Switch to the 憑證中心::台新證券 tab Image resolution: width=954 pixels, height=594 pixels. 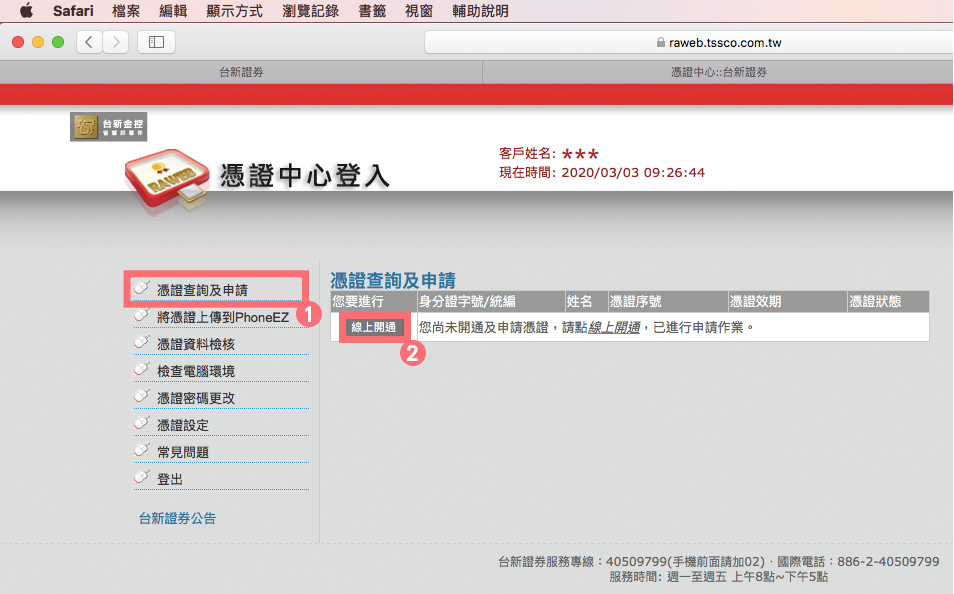(719, 72)
